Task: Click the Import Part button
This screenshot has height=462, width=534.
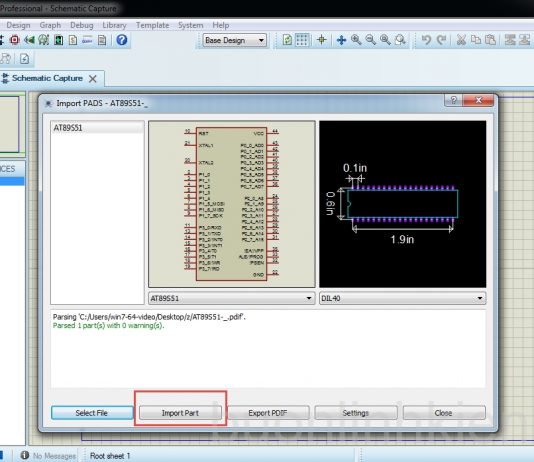Action: pos(180,413)
